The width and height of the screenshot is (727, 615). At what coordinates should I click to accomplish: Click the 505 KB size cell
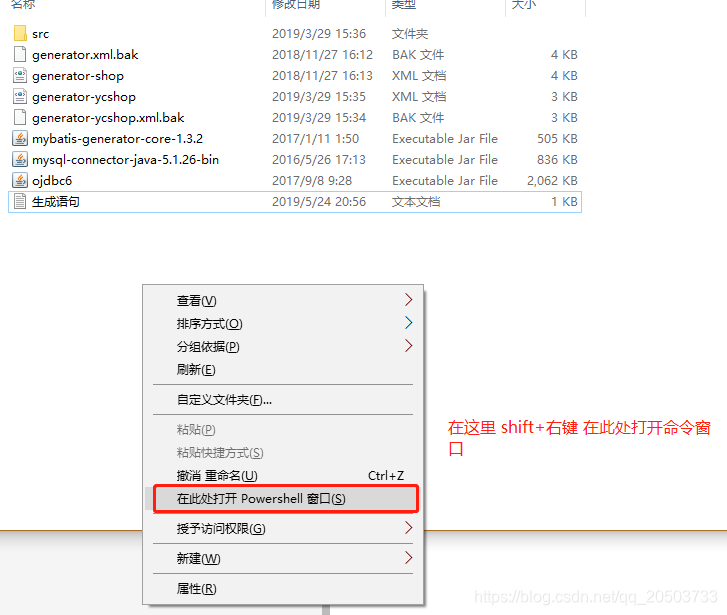click(557, 139)
